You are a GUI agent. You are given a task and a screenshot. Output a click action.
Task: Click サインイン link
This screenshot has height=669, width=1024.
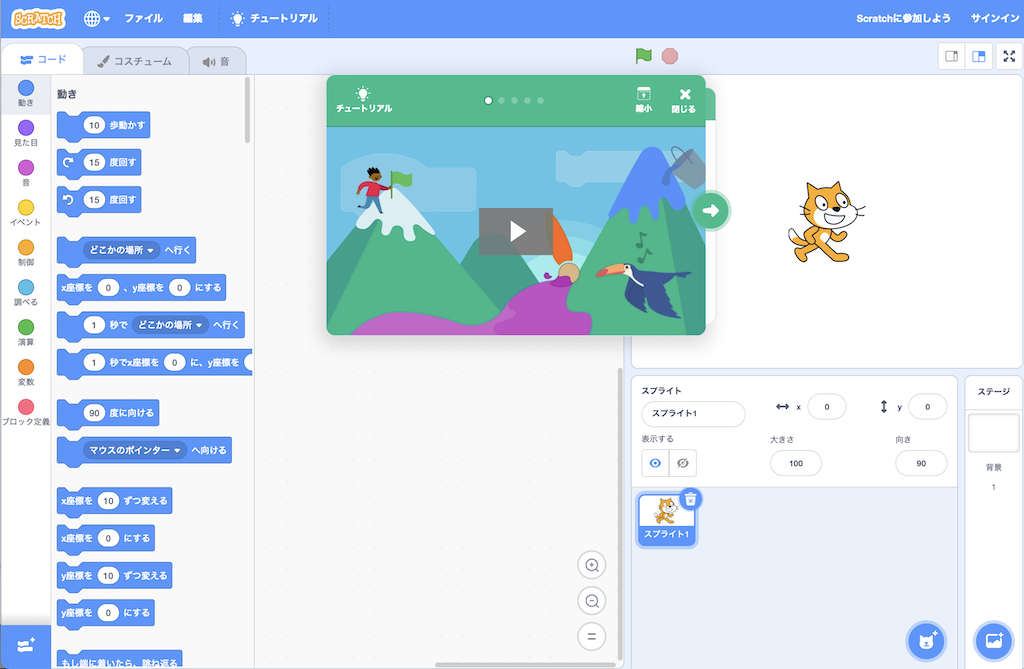point(995,18)
